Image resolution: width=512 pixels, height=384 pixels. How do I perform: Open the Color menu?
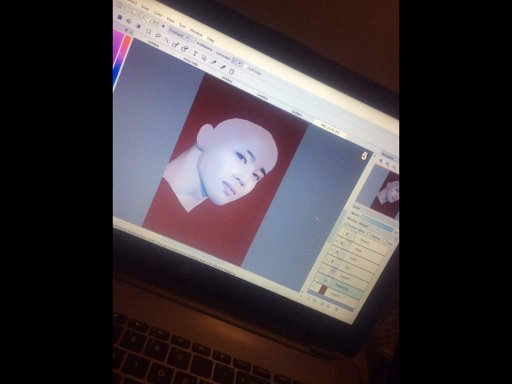coord(158,13)
